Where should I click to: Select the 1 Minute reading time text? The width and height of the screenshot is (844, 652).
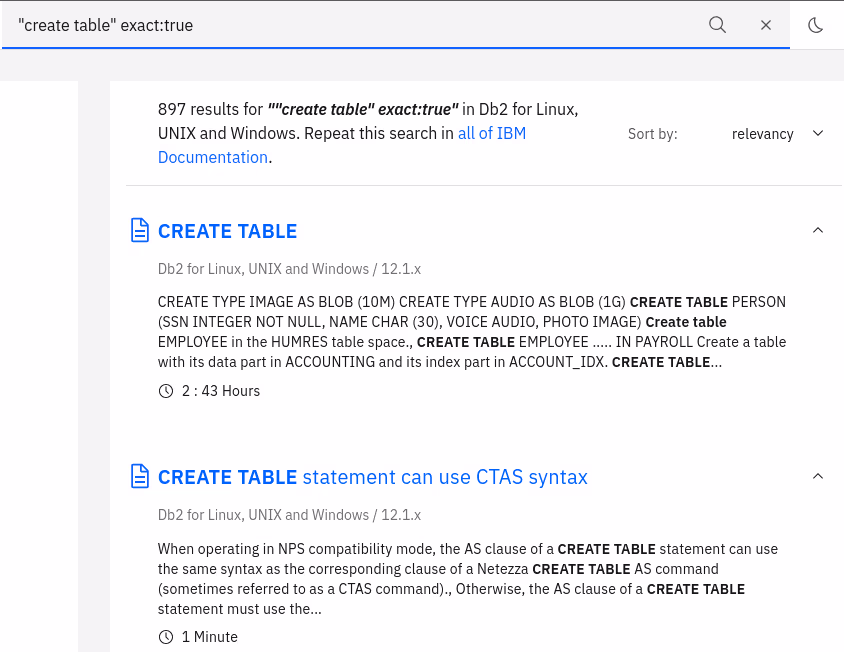[209, 637]
